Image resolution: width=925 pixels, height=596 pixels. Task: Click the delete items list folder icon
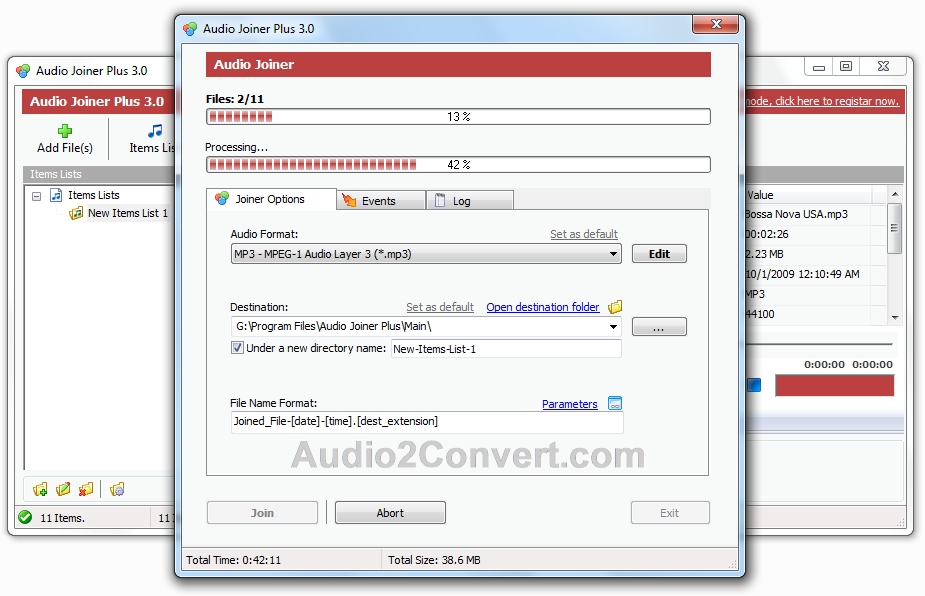[x=86, y=489]
